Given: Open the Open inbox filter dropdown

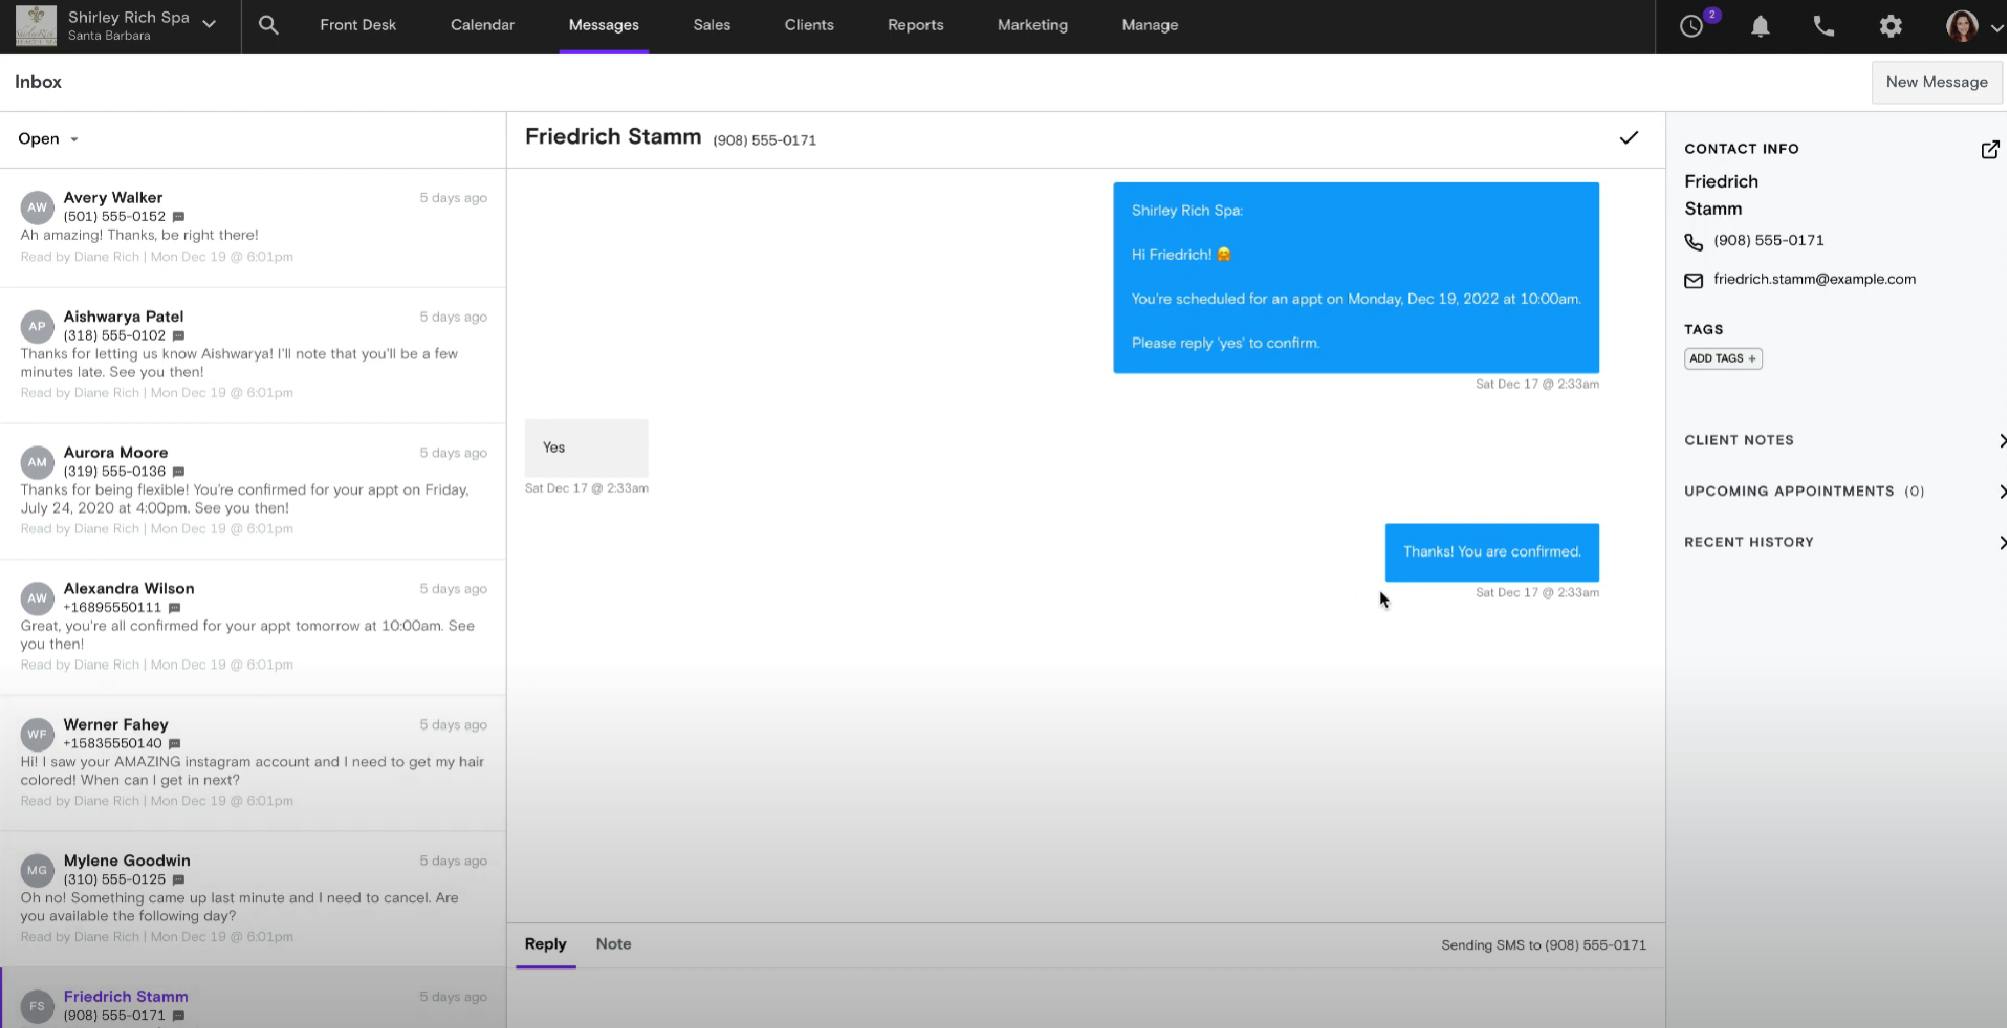Looking at the screenshot, I should tap(48, 139).
